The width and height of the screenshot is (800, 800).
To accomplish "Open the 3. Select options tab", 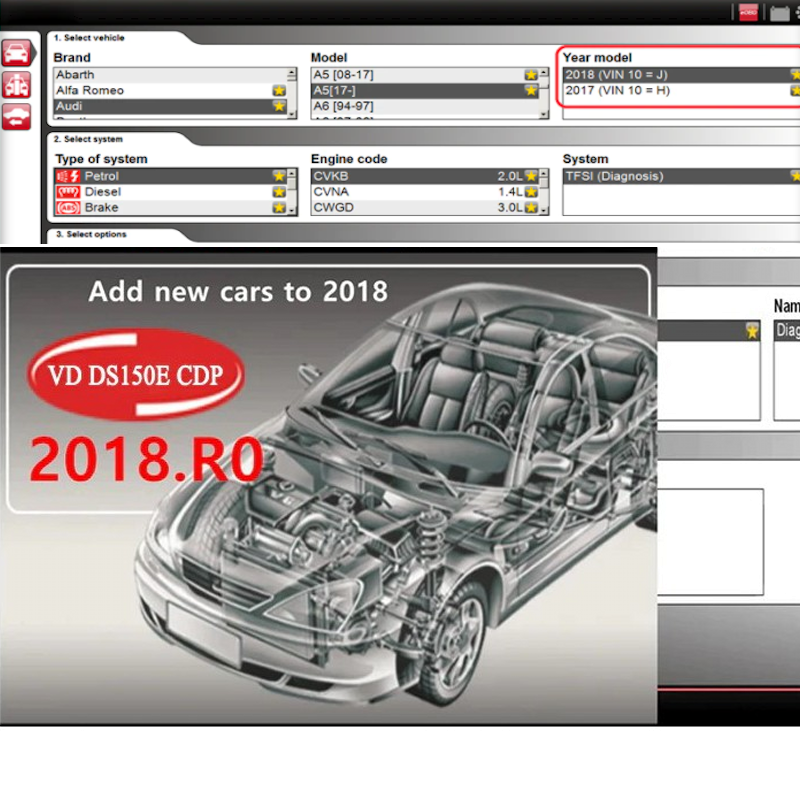I will pos(91,234).
